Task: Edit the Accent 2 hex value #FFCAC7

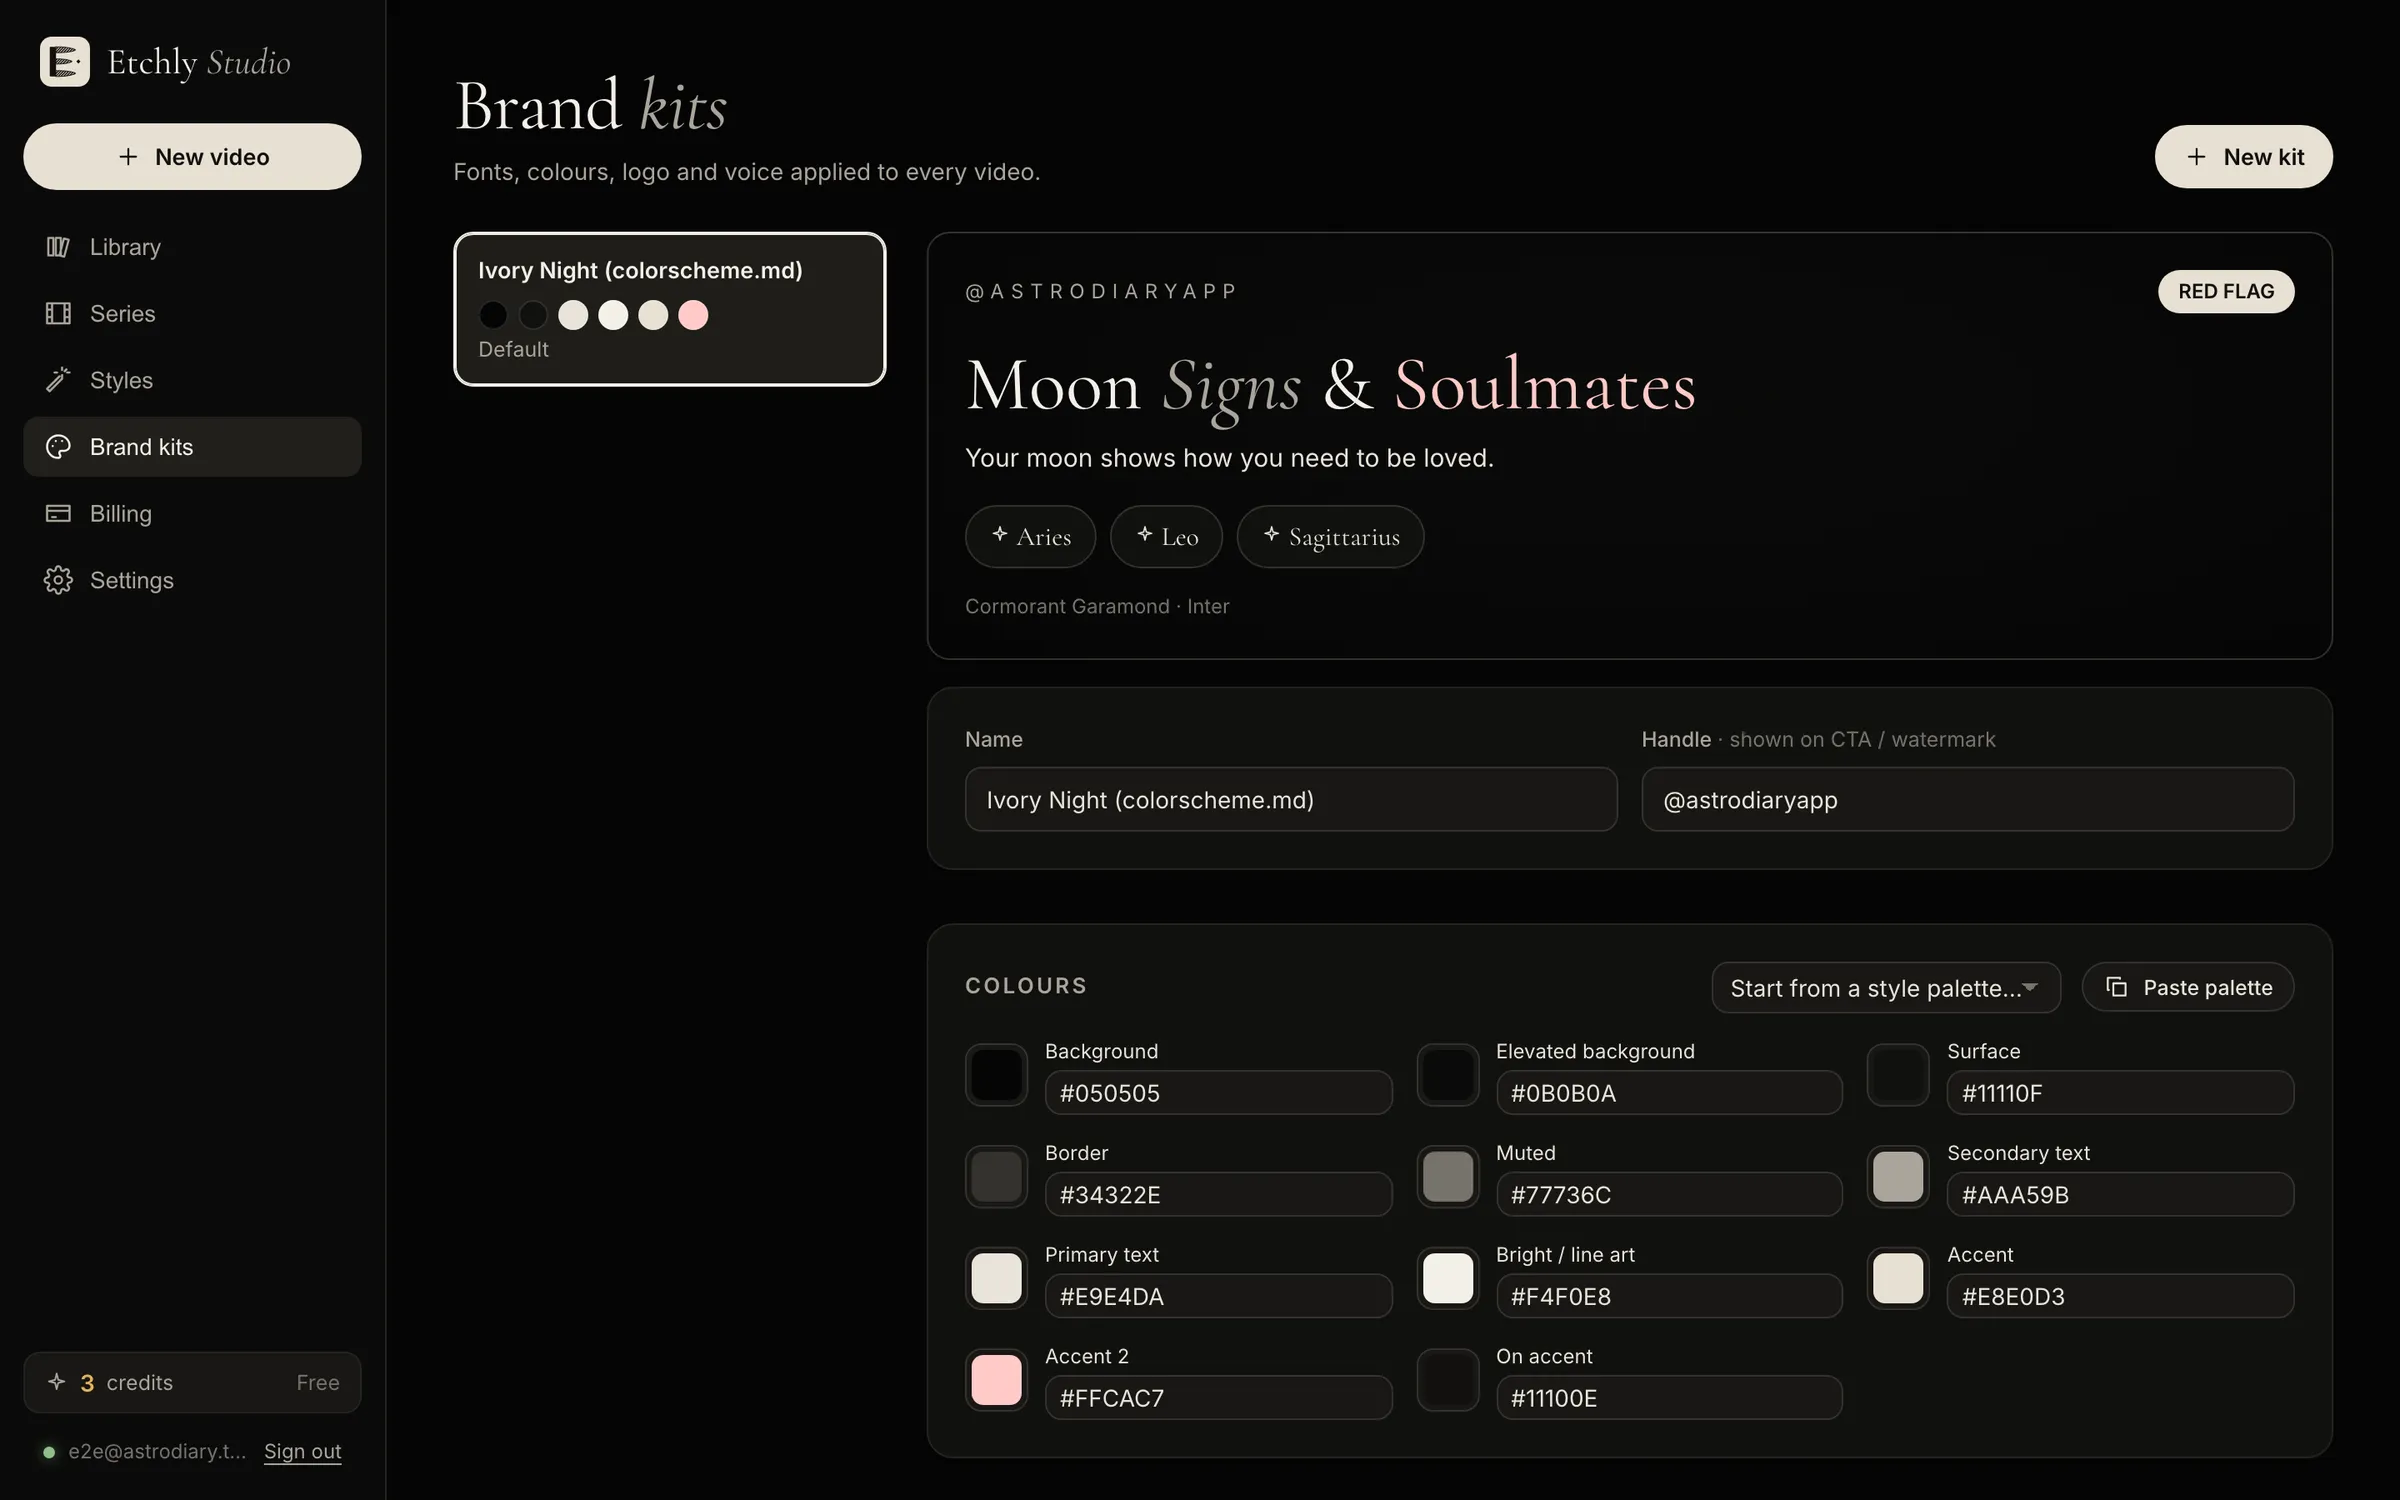Action: [x=1218, y=1398]
